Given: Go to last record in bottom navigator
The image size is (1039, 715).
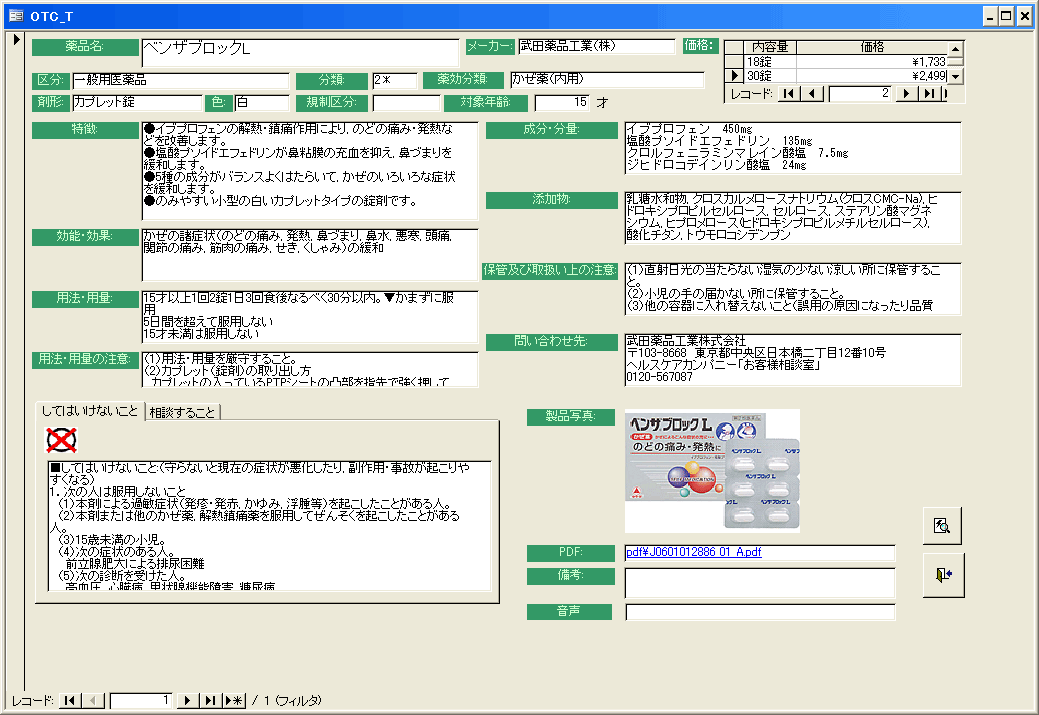Looking at the screenshot, I should click(210, 700).
